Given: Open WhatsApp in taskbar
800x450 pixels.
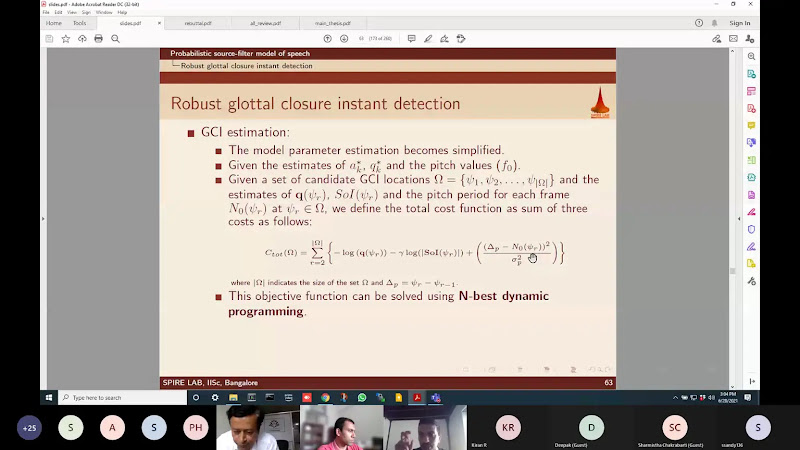Looking at the screenshot, I should pyautogui.click(x=362, y=397).
